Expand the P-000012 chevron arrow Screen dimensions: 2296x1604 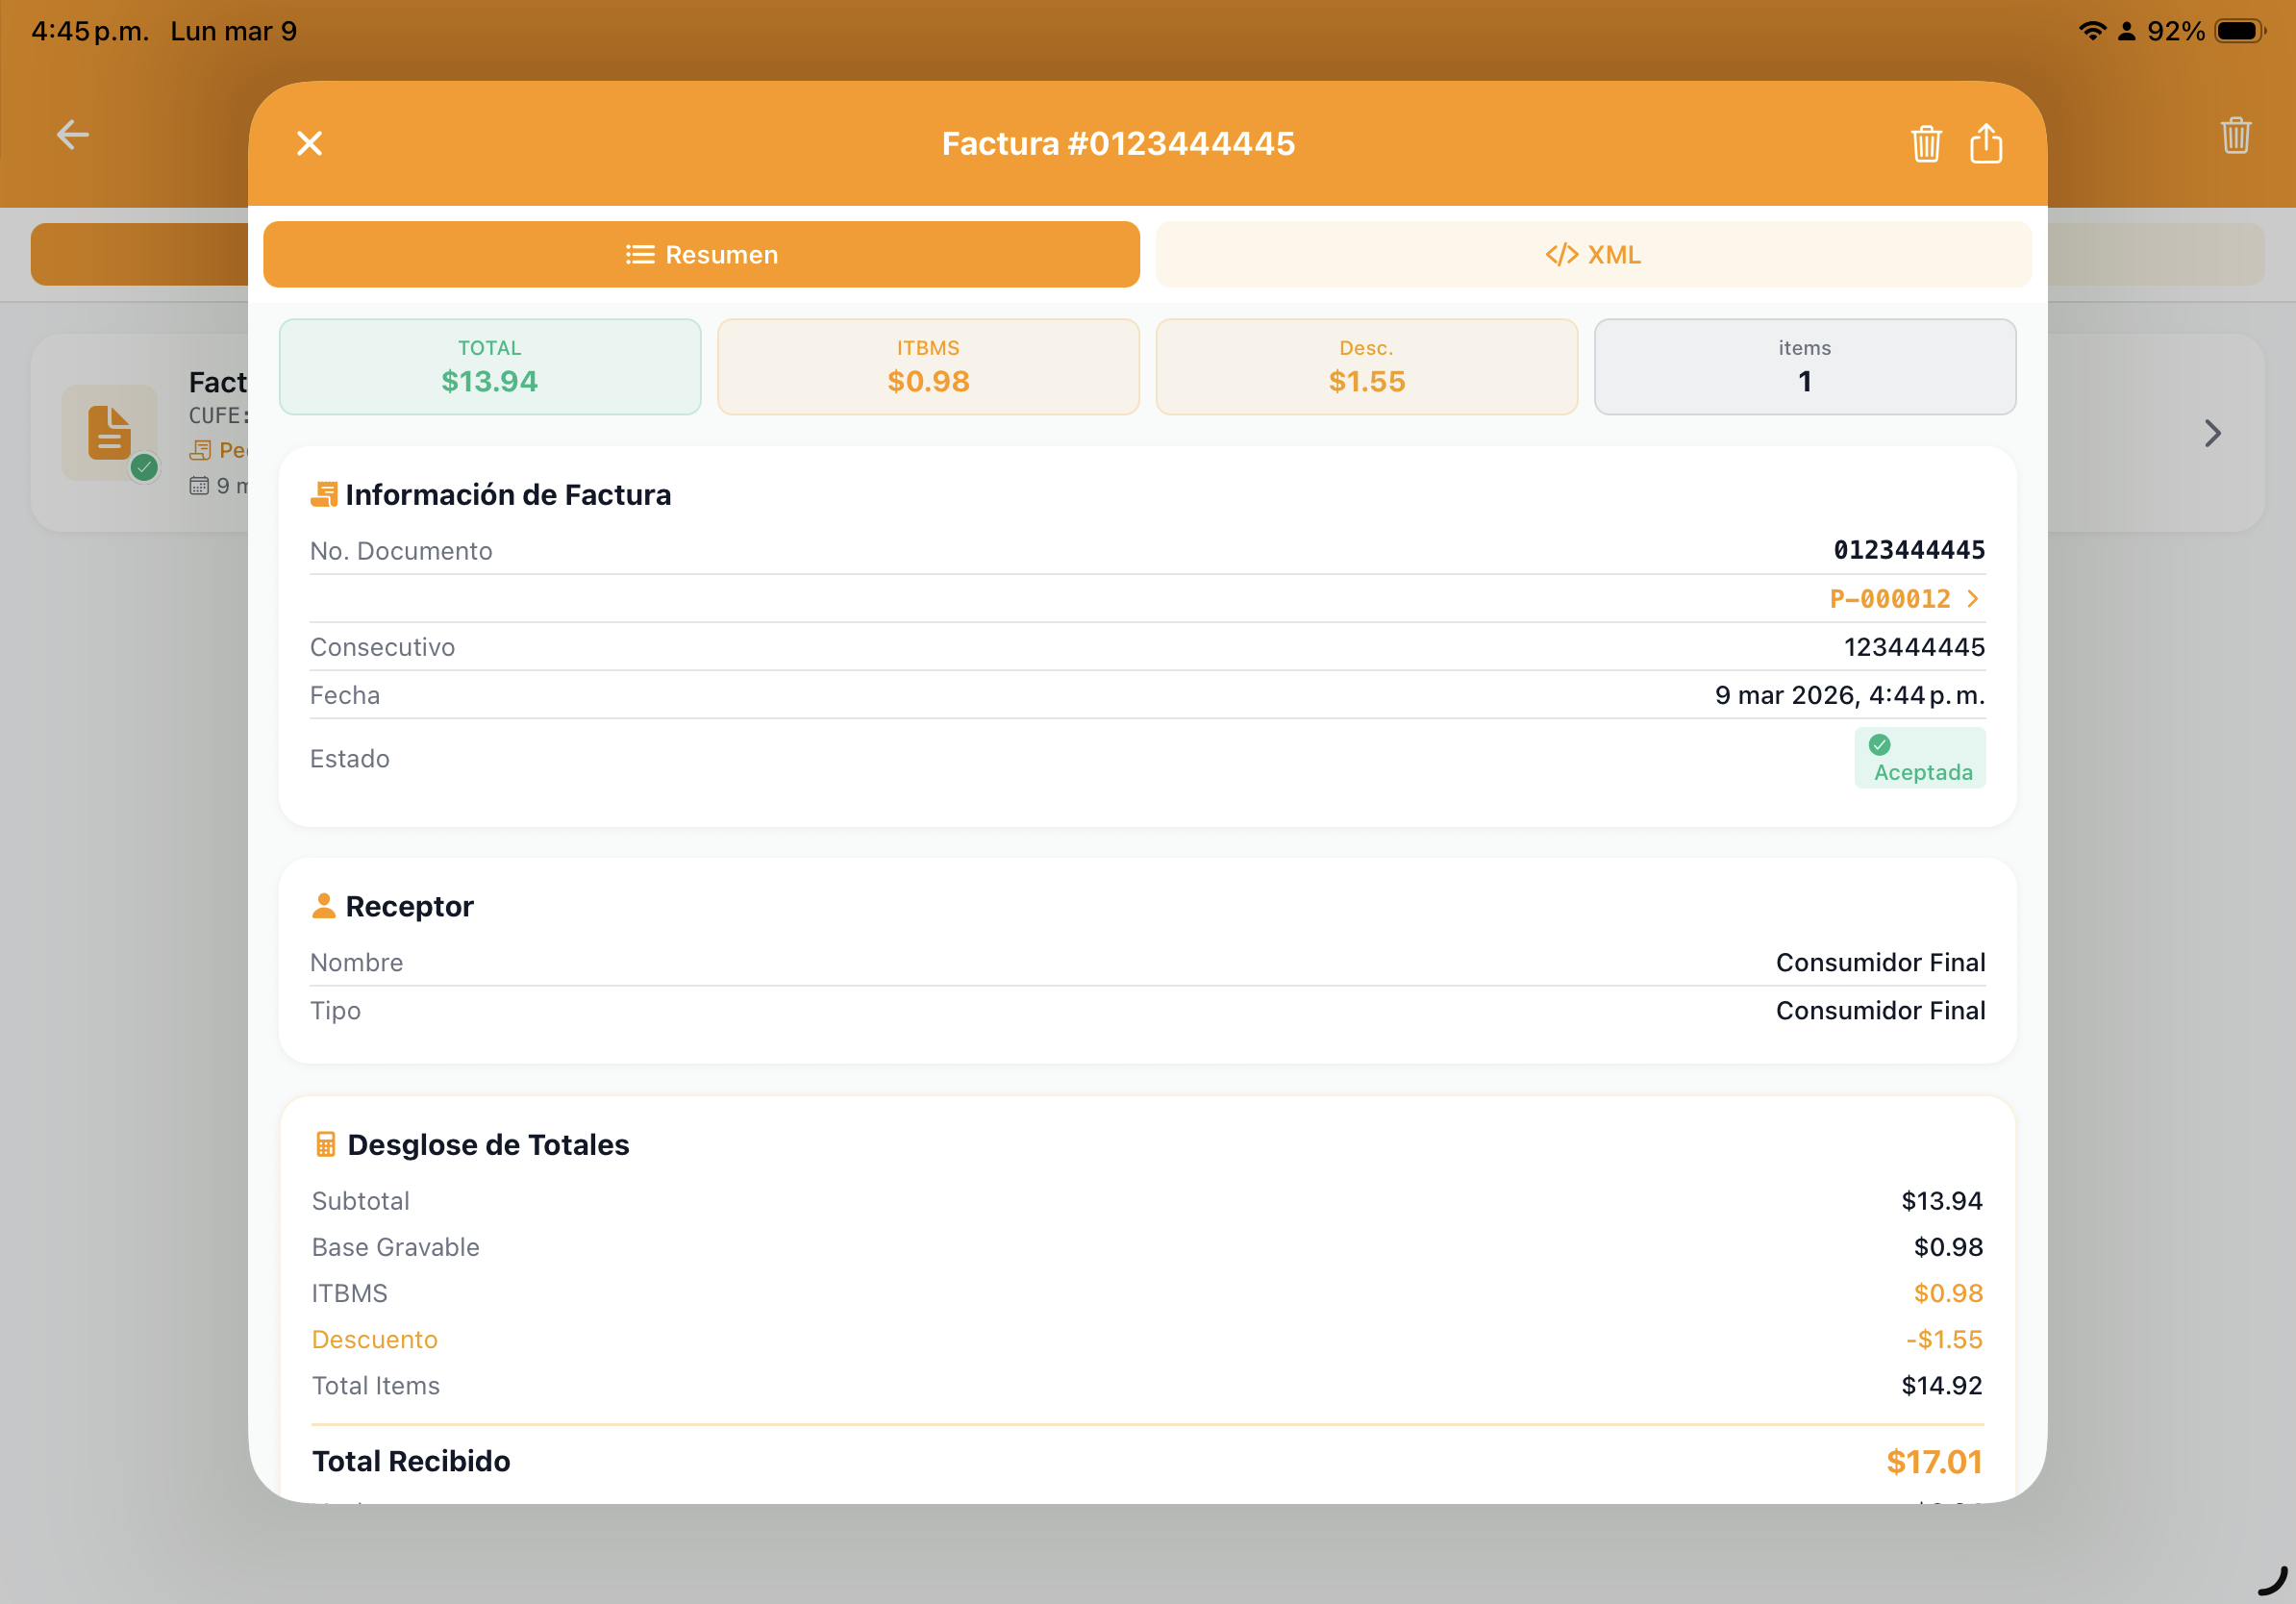1973,599
